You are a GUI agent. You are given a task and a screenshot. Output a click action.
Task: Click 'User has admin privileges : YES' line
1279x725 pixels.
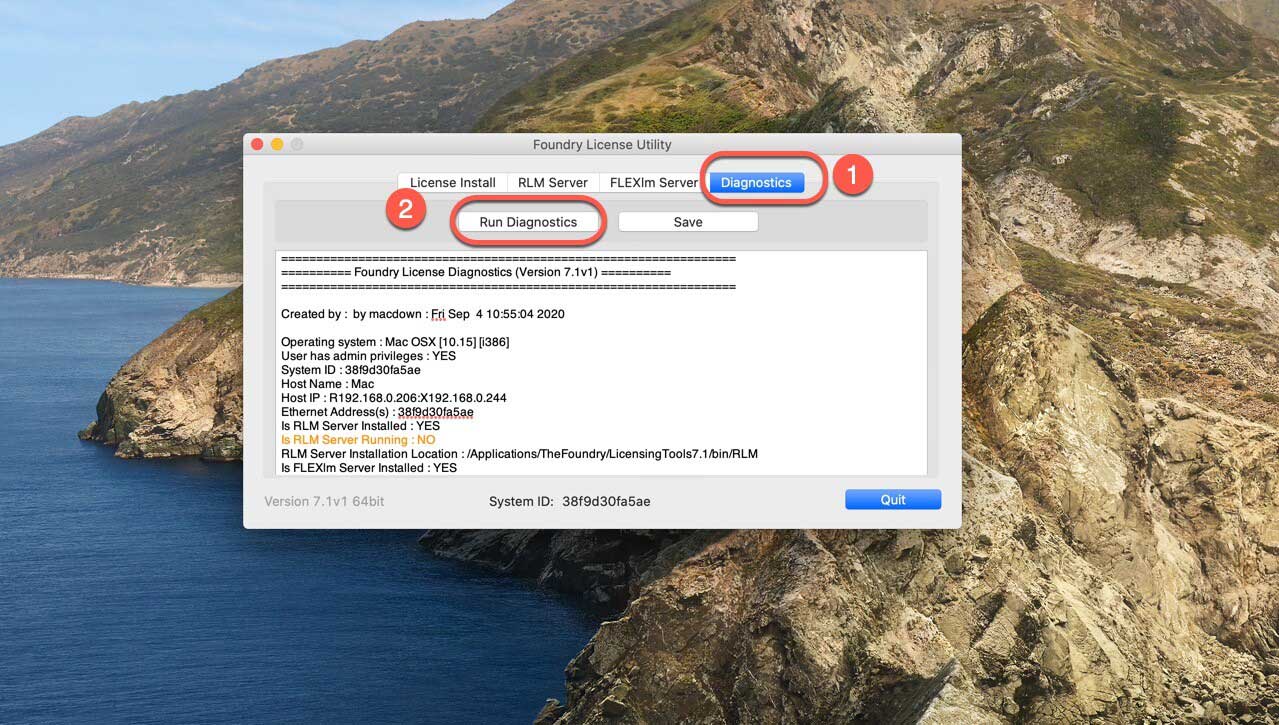click(368, 356)
